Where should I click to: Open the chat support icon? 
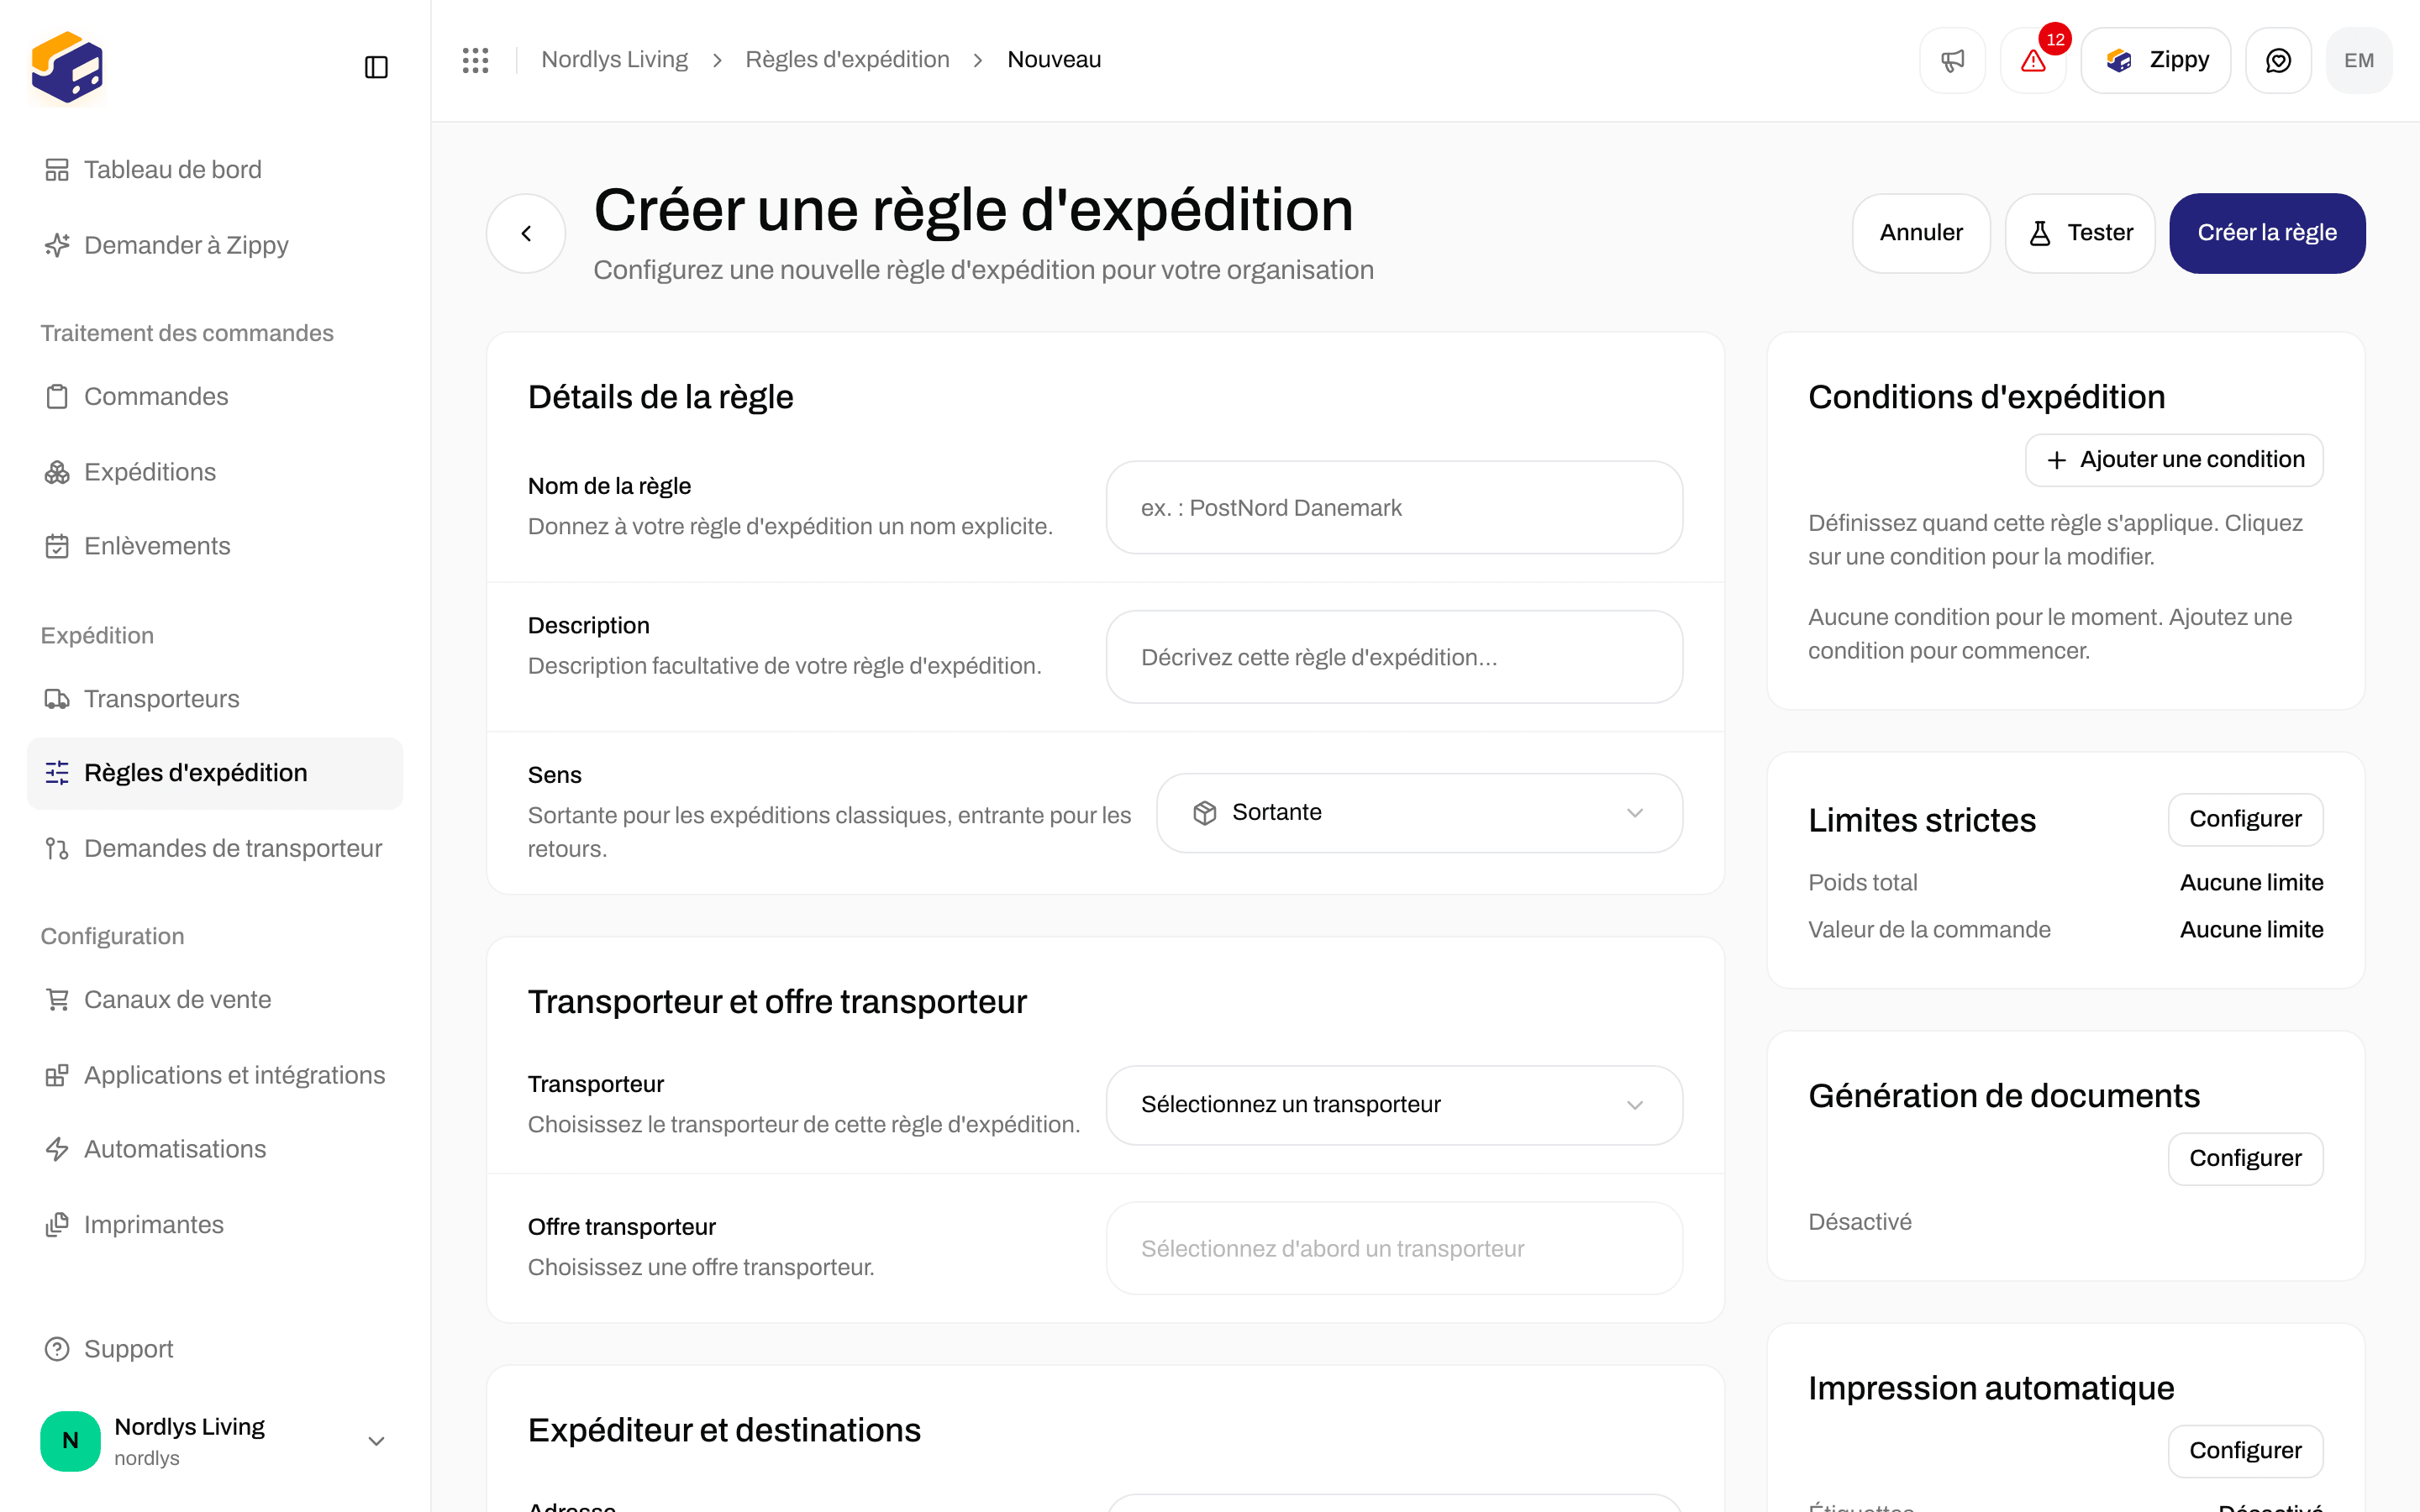pyautogui.click(x=2278, y=61)
